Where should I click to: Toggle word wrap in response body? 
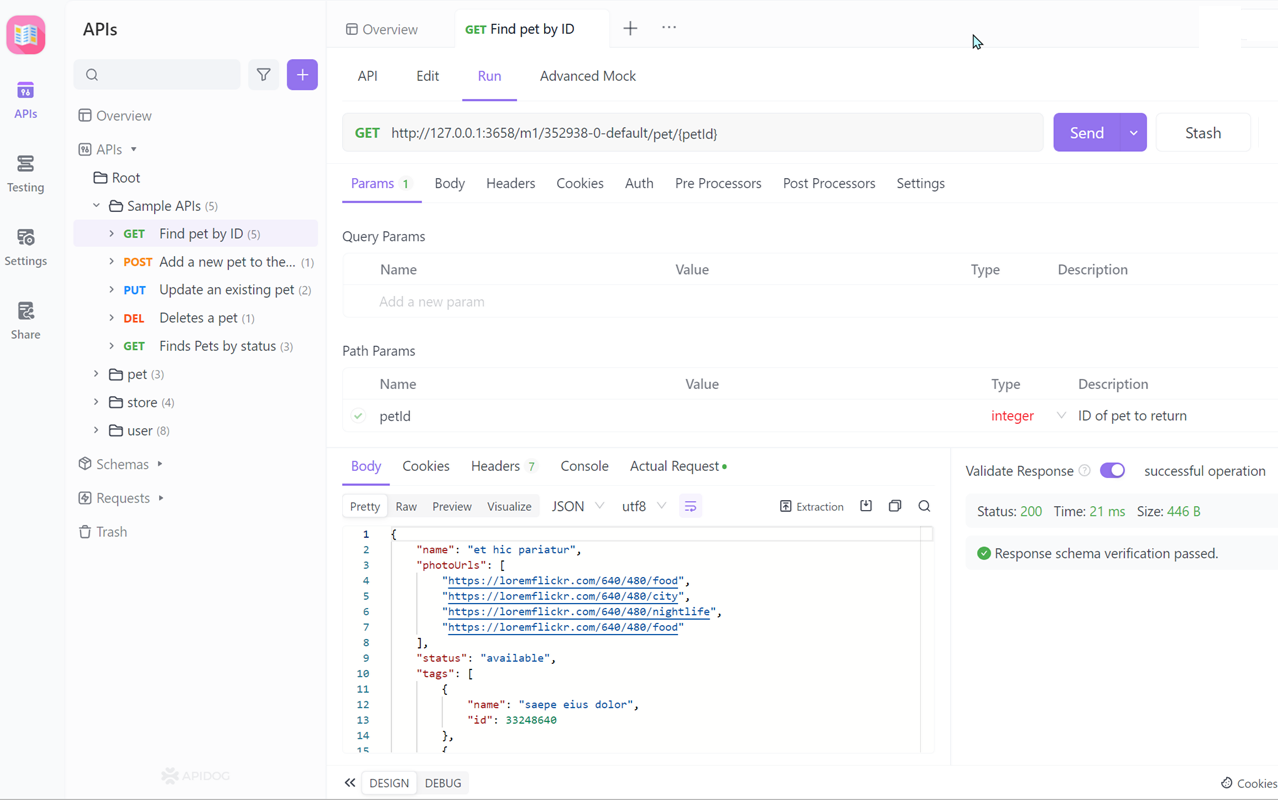coord(690,507)
